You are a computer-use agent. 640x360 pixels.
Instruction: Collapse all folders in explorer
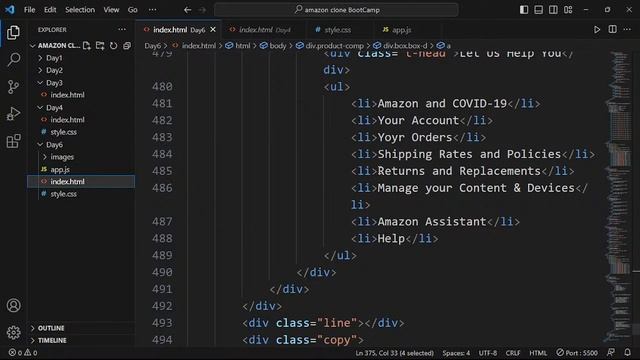[127, 46]
